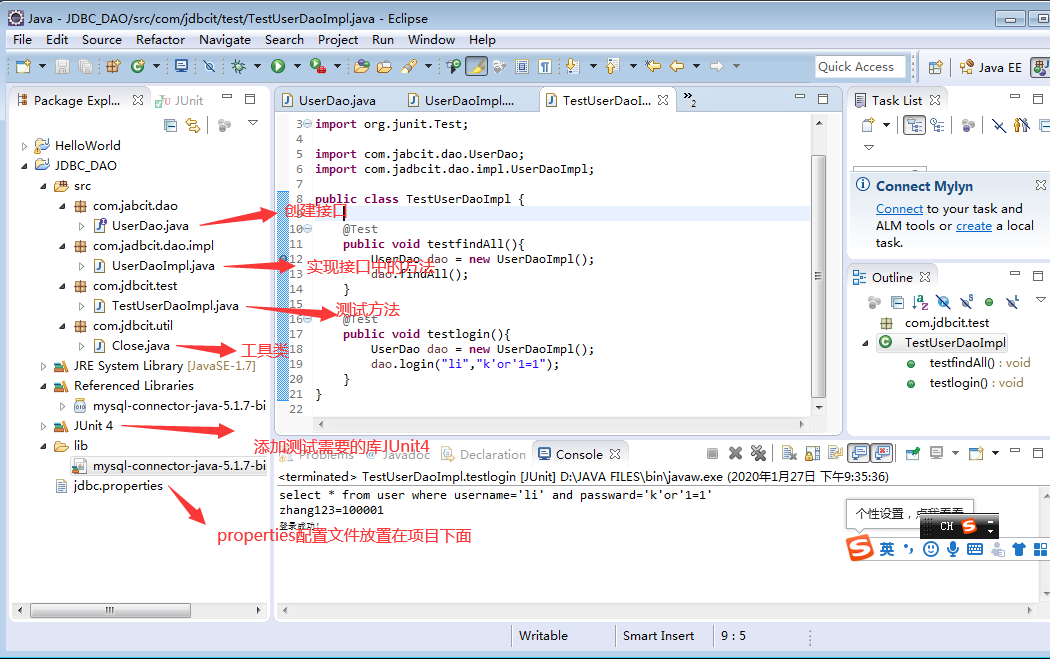1050x659 pixels.
Task: Open the Refactor menu
Action: coord(160,40)
